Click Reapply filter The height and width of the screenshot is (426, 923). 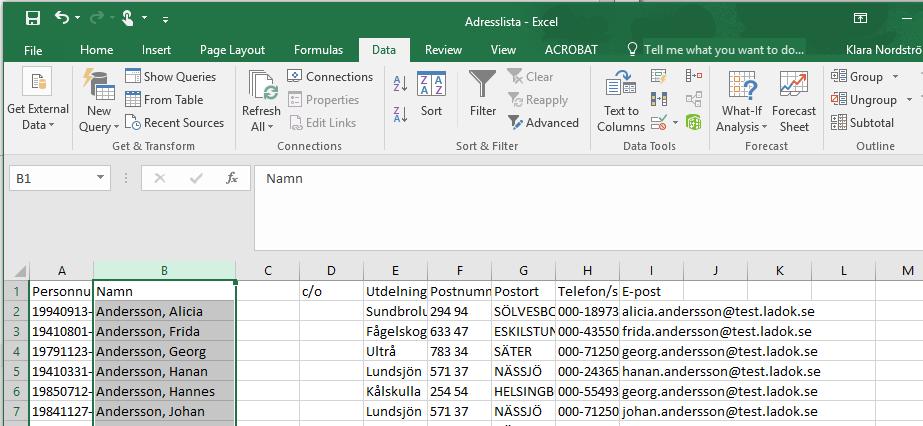coord(537,99)
